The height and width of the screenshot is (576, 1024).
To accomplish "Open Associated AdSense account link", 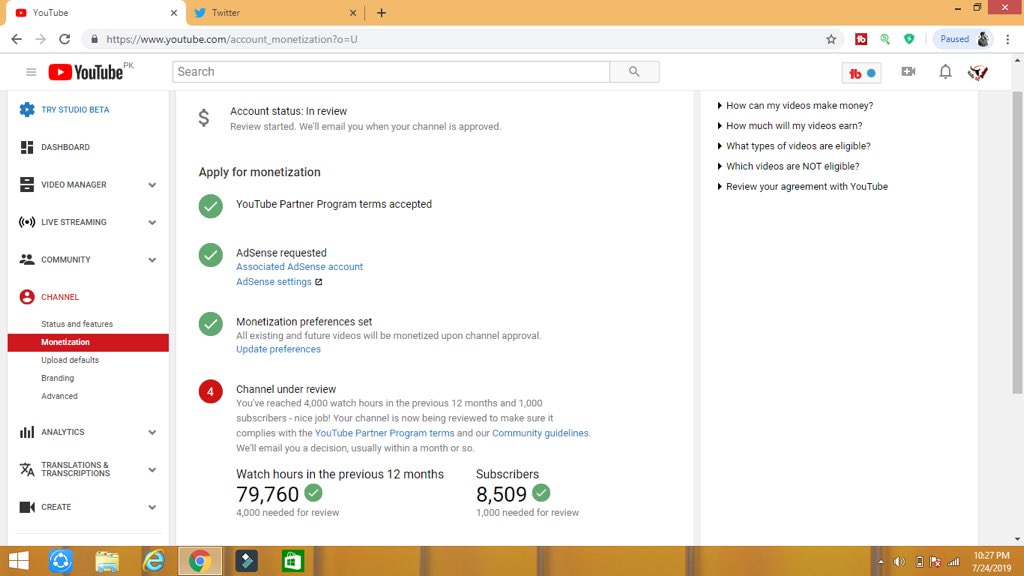I will [299, 266].
